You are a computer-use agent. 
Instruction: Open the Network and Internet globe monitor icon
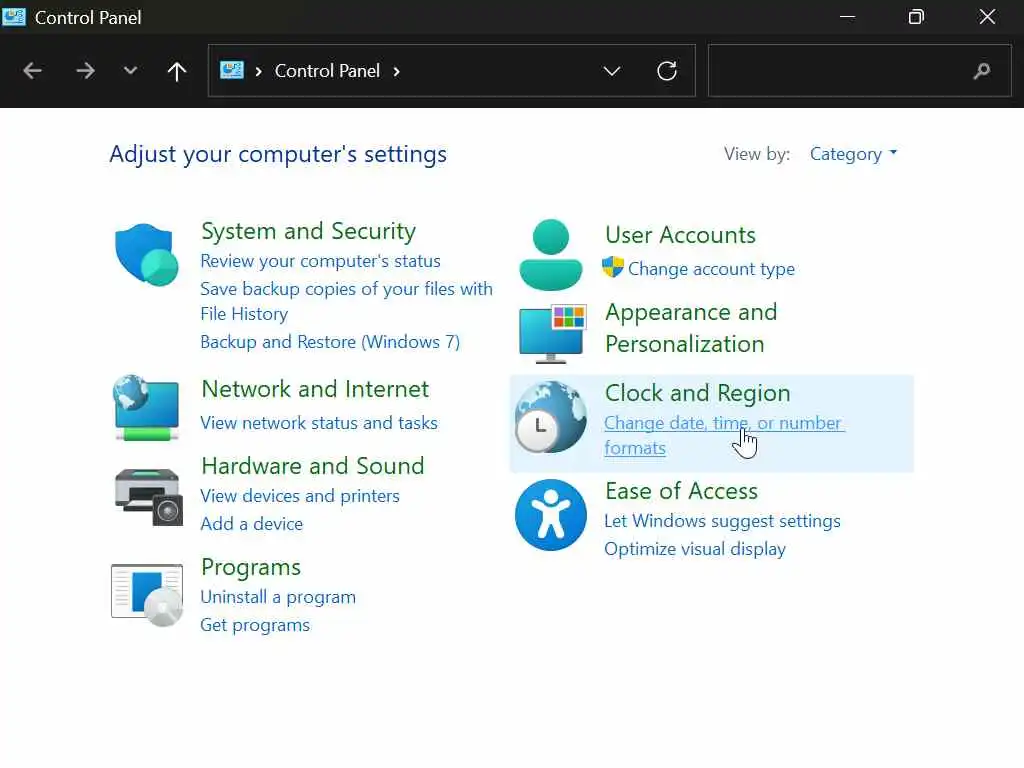click(x=146, y=408)
